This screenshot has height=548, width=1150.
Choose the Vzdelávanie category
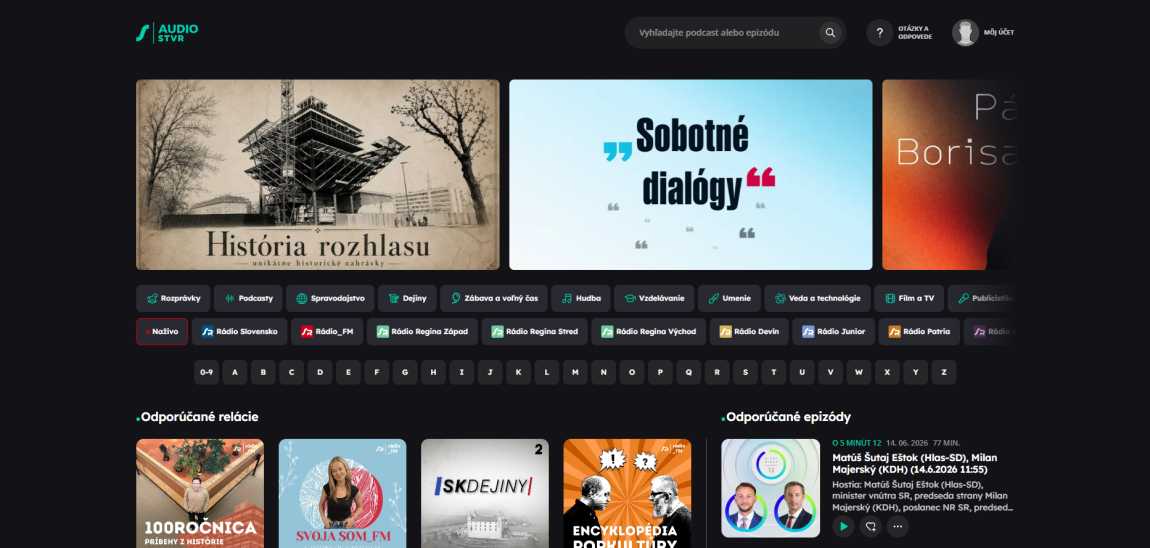(x=654, y=299)
